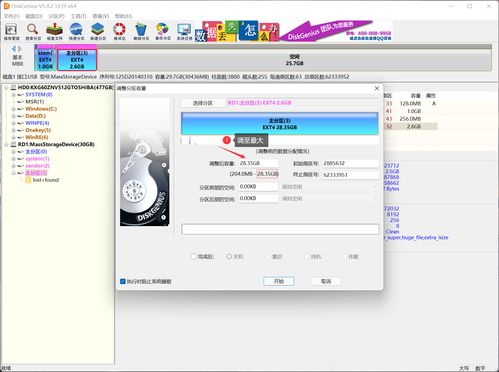Open the 磁盘(D) menu
The height and width of the screenshot is (372, 499).
pos(34,16)
